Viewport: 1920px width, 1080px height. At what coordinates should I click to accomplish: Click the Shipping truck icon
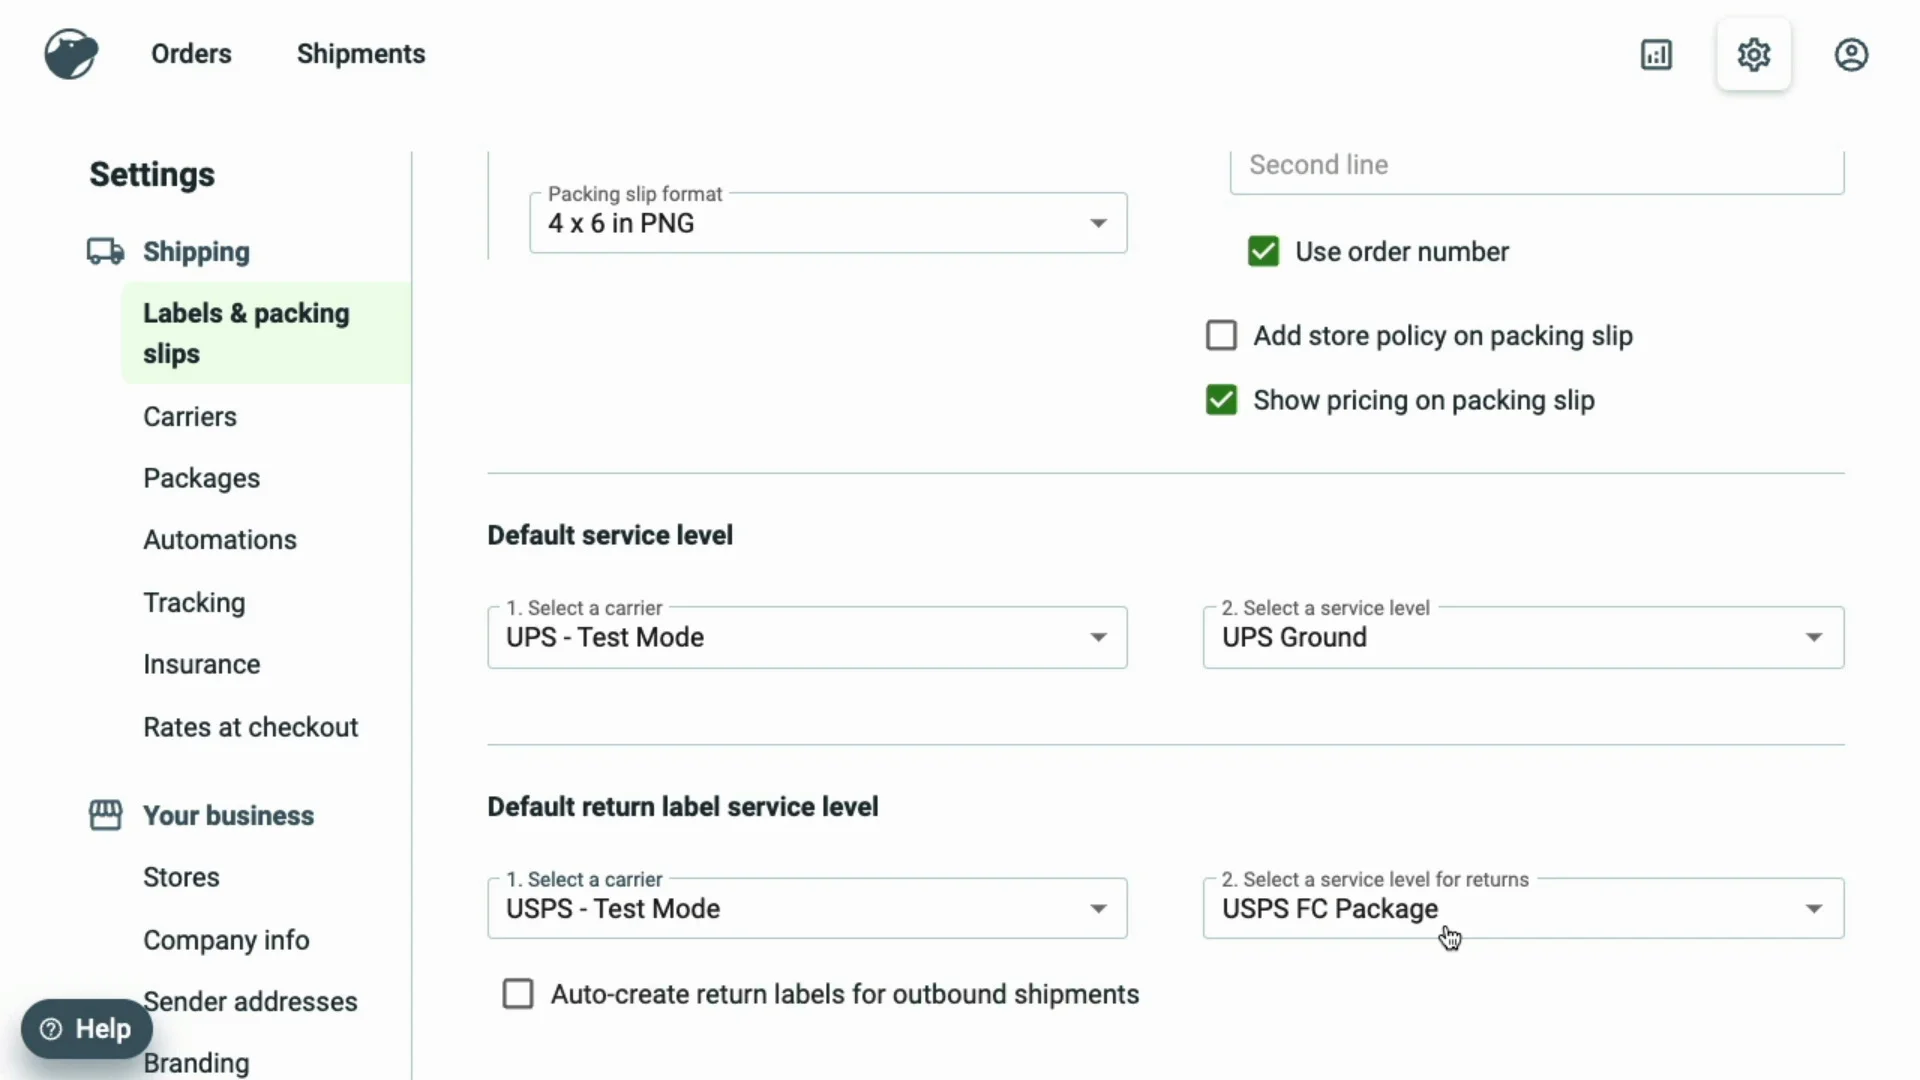pyautogui.click(x=105, y=251)
